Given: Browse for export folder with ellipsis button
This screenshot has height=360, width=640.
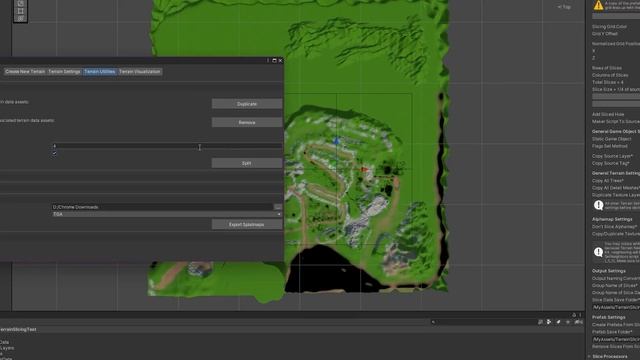Looking at the screenshot, I should pos(278,207).
